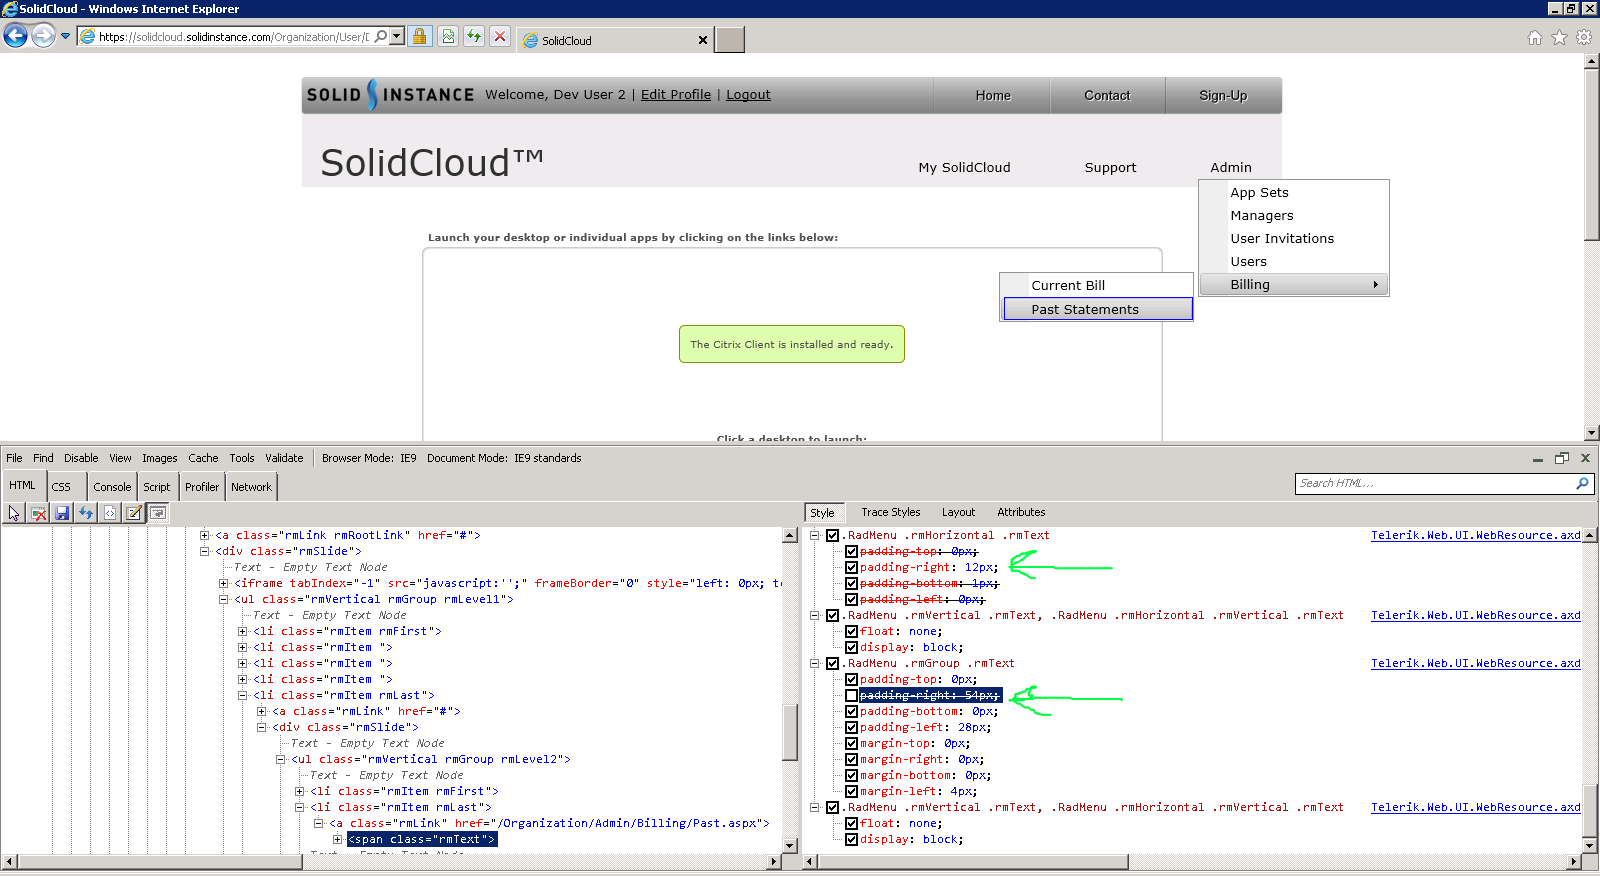Unpin the developer tools pane
The image size is (1600, 876).
1562,458
